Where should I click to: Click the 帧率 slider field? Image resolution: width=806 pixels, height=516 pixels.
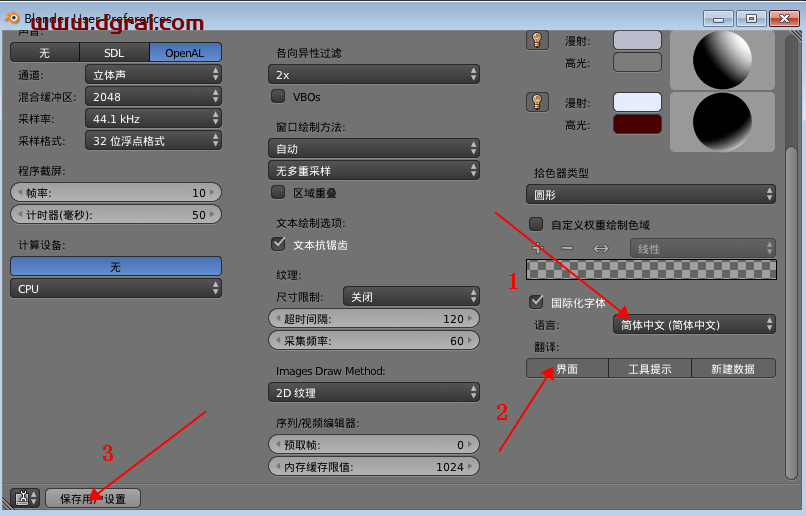(x=115, y=193)
